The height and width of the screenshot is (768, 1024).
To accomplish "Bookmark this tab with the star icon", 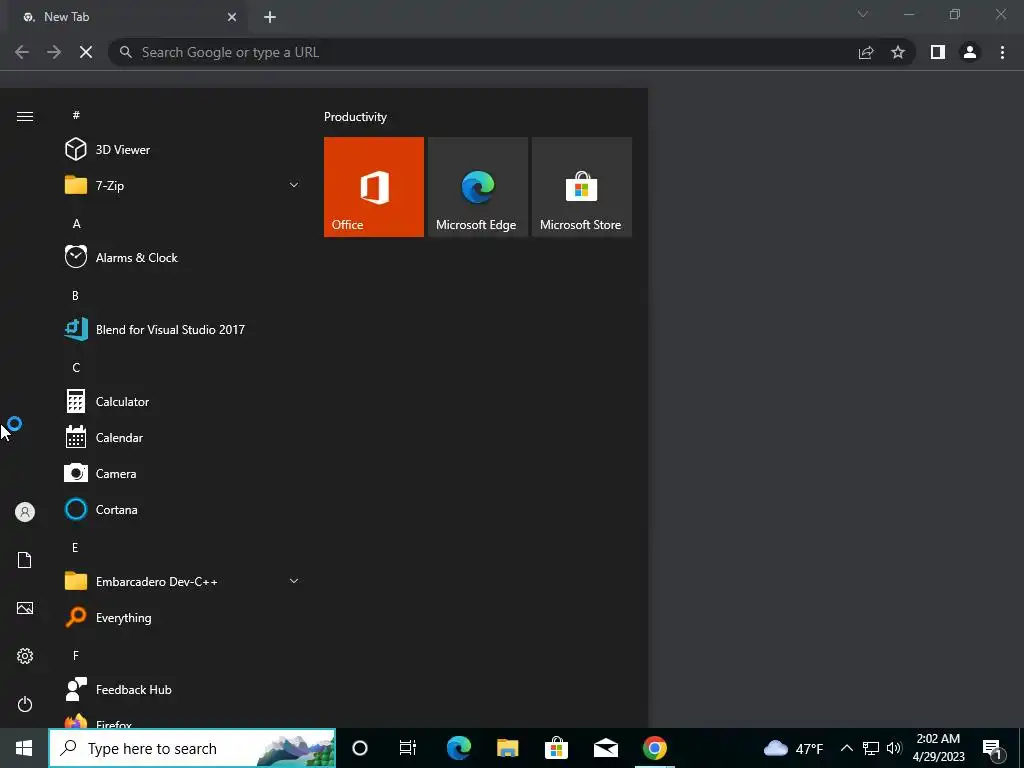I will click(x=898, y=52).
